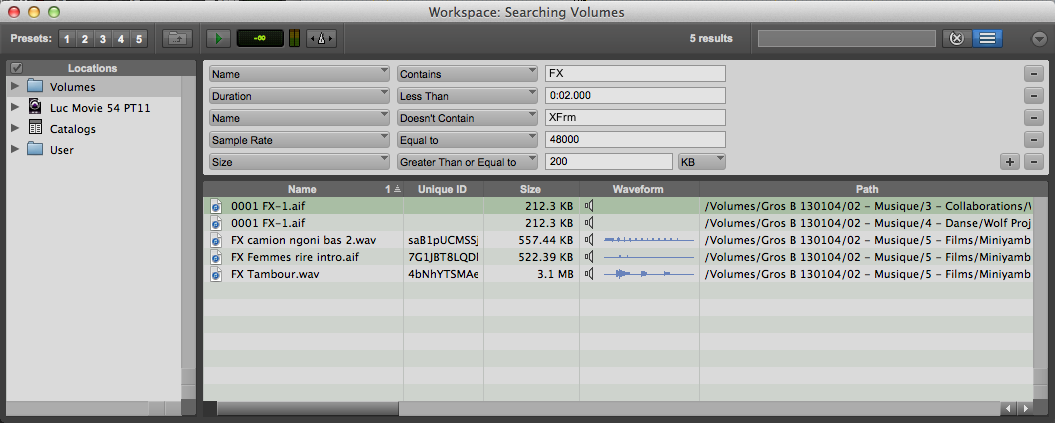Click the preview level meter

[x=294, y=39]
